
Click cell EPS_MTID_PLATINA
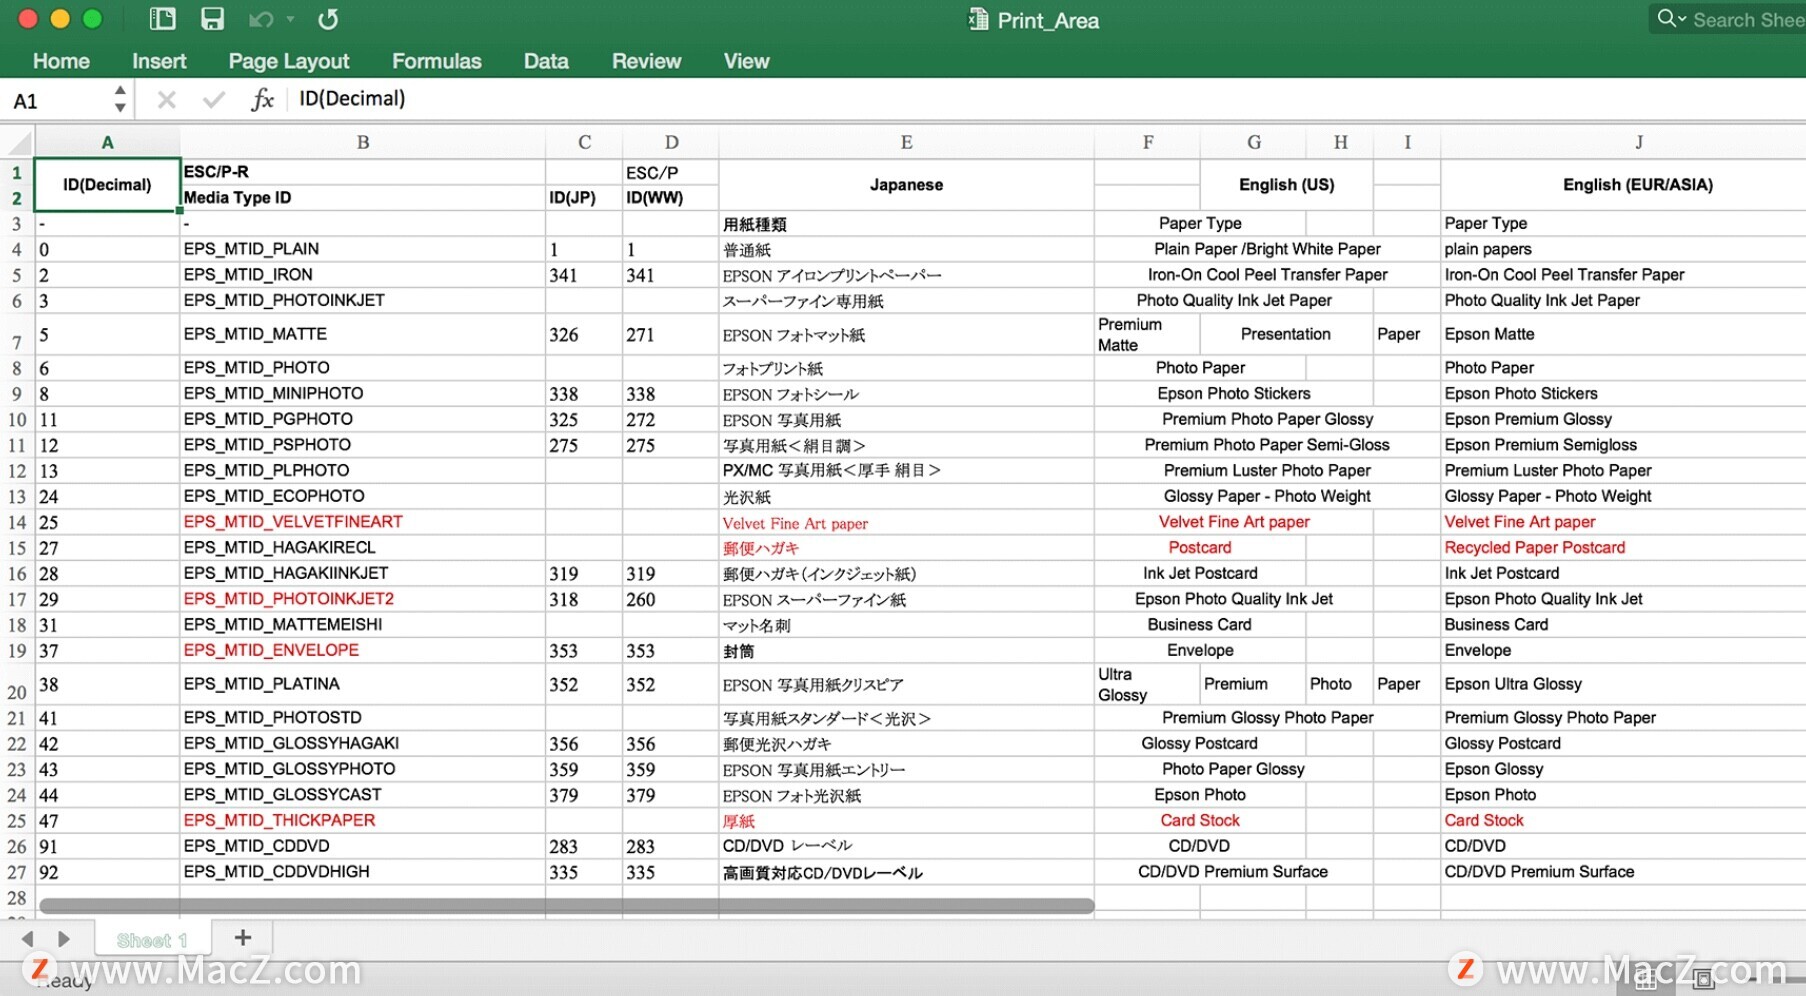tap(363, 684)
